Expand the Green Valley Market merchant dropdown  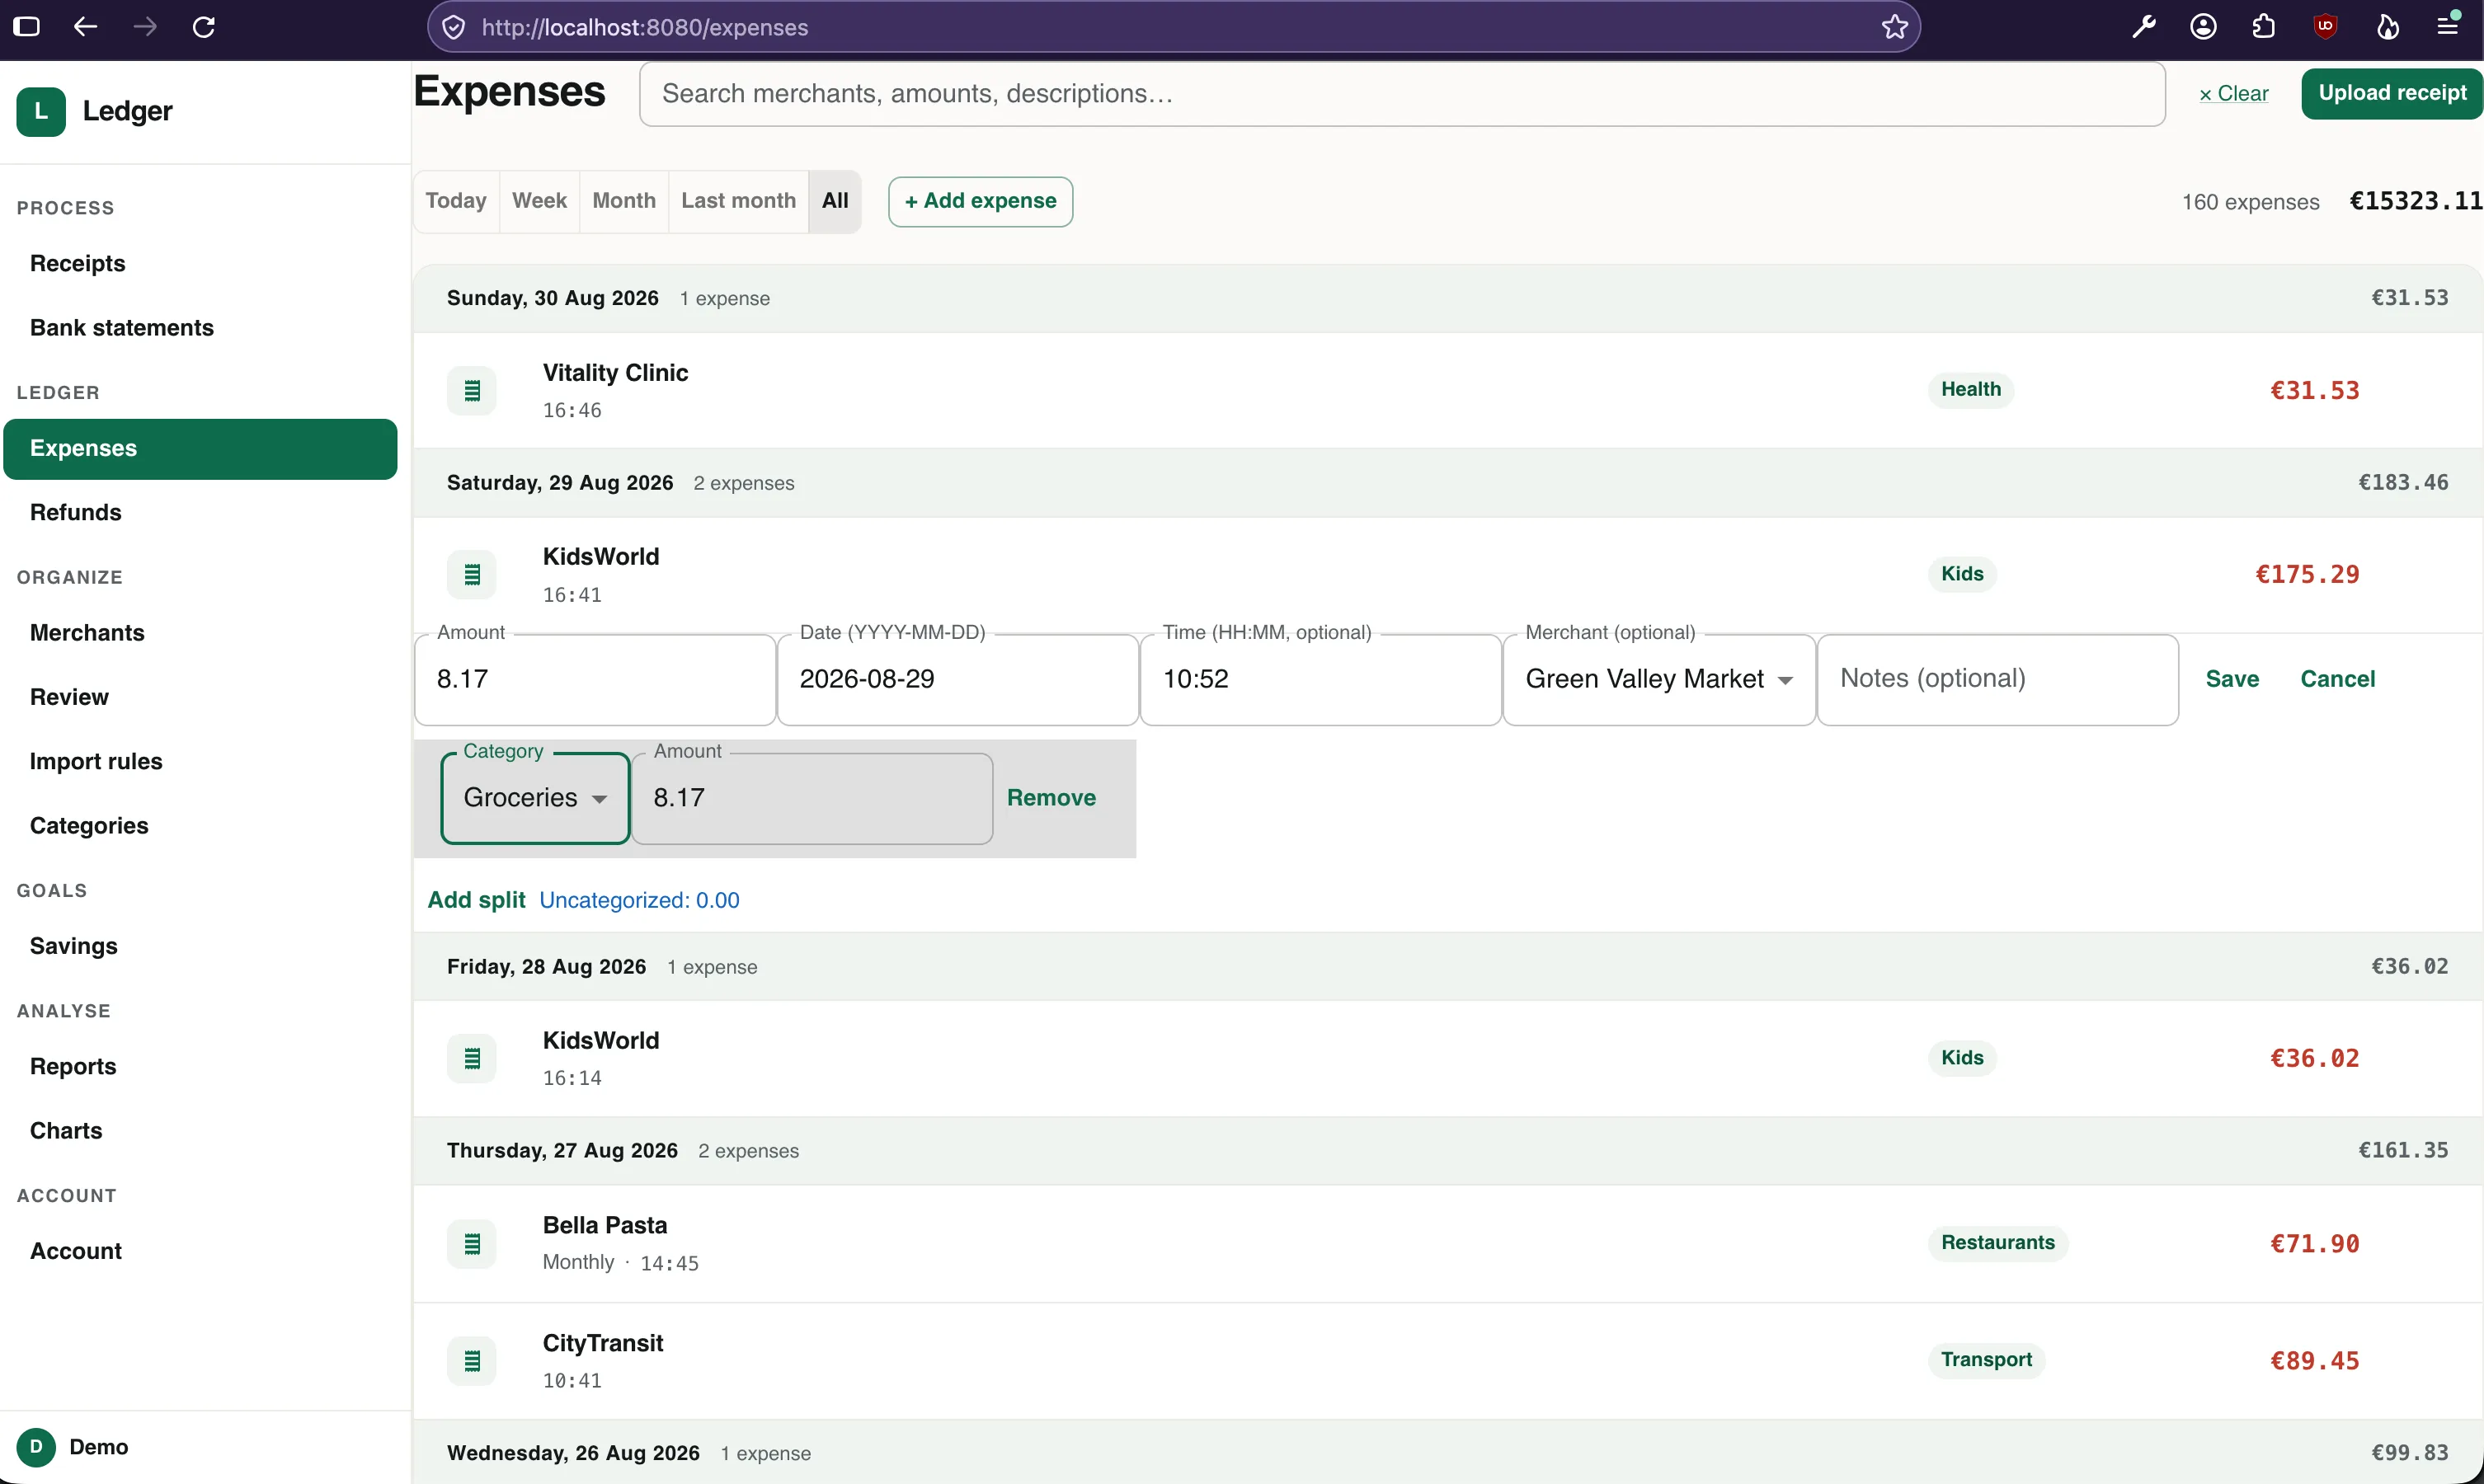tap(1659, 679)
